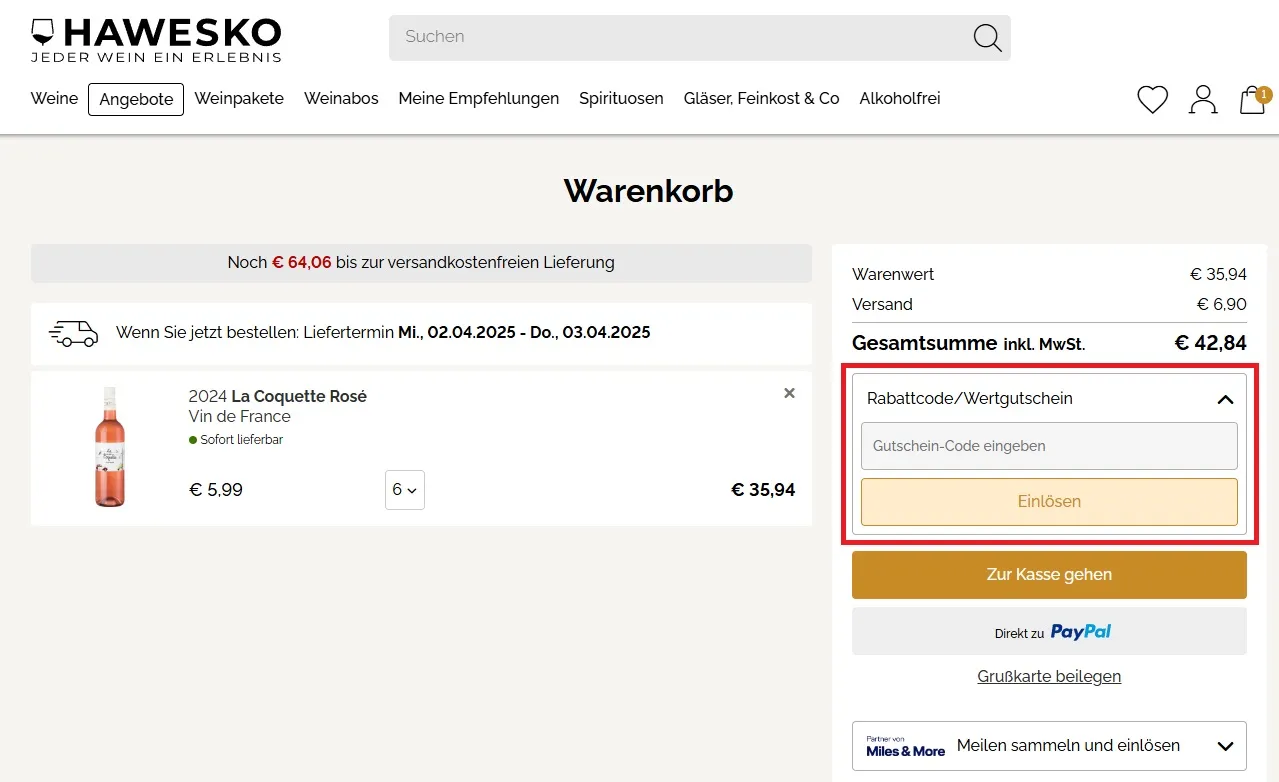Image resolution: width=1279 pixels, height=782 pixels.
Task: Open the shopping cart icon with badge
Action: 1251,100
